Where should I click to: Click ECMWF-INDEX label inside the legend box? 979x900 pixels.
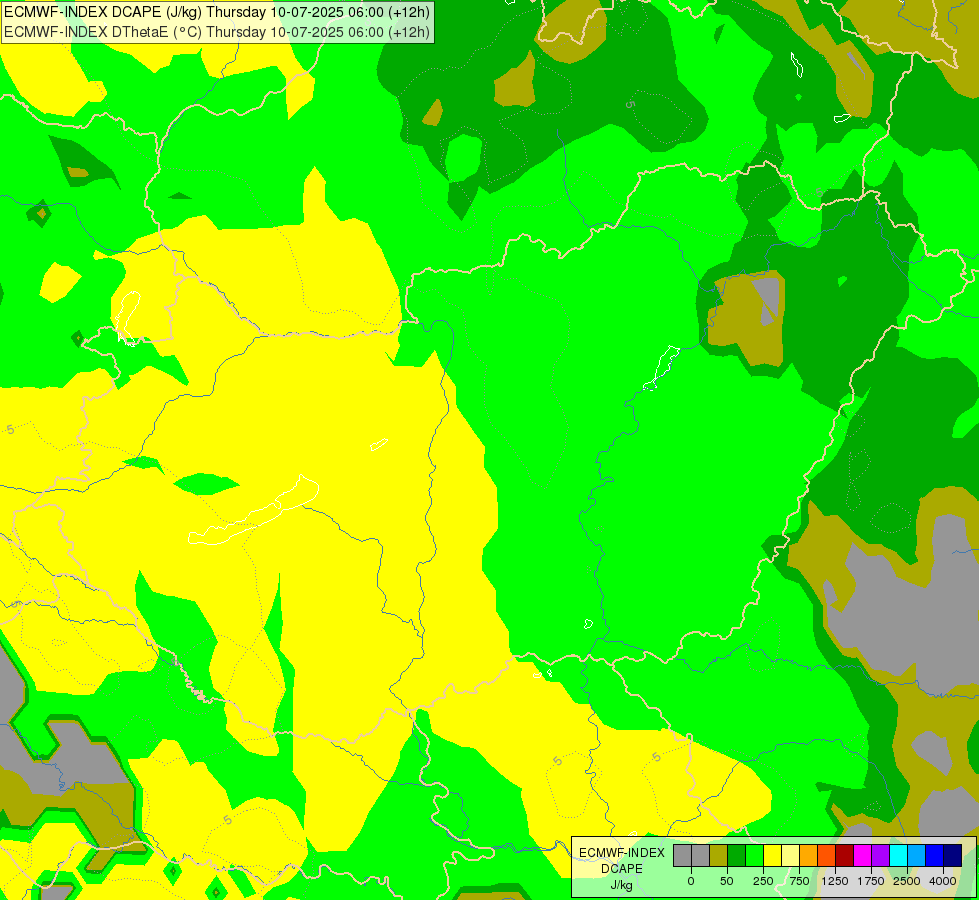click(x=622, y=853)
